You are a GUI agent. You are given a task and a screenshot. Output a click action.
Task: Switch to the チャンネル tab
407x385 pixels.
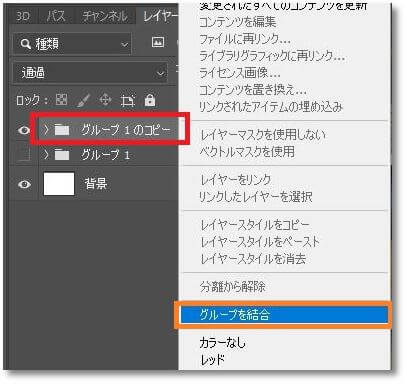105,16
